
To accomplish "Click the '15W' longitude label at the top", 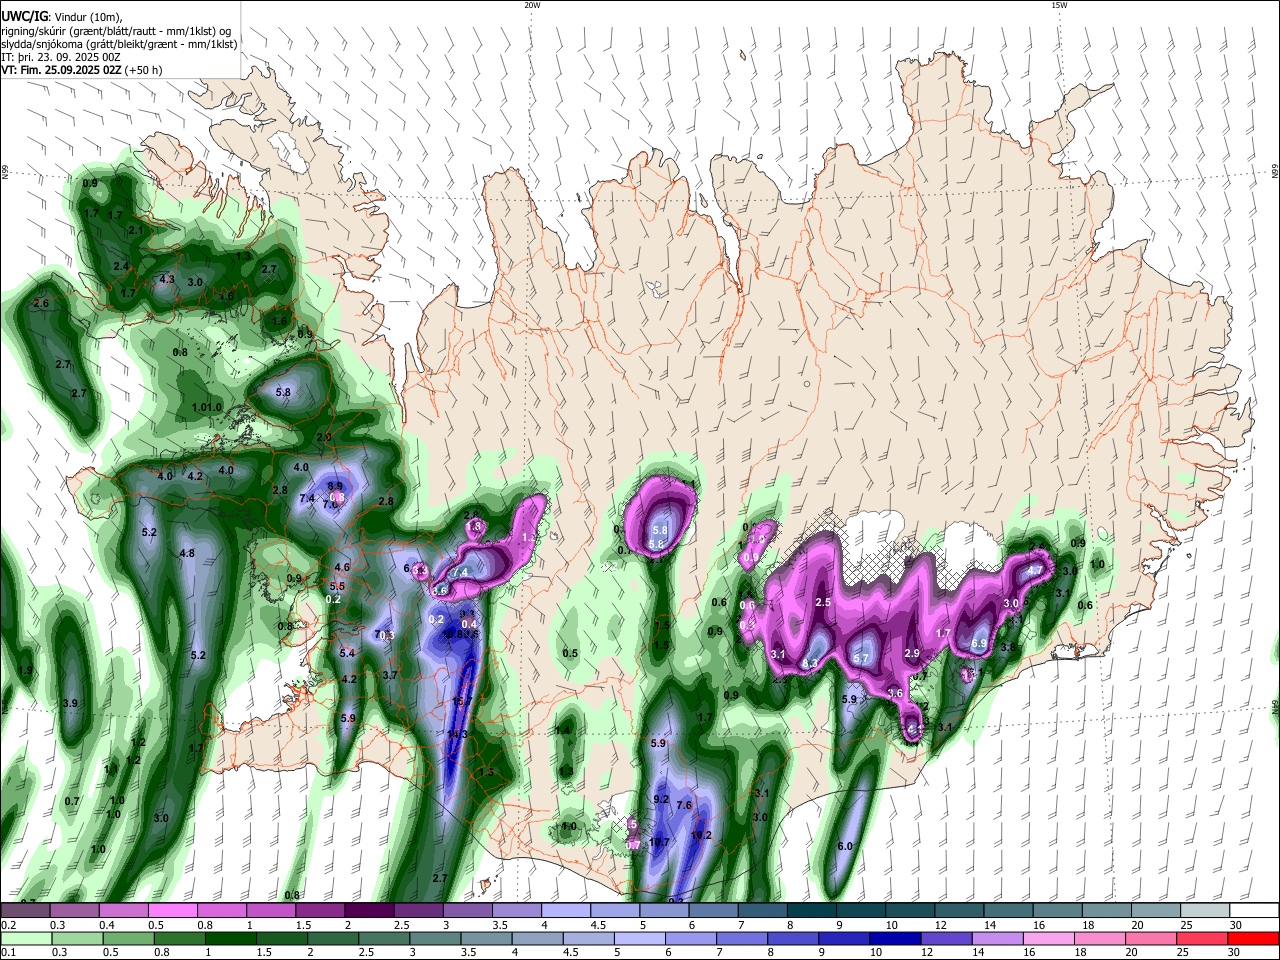I will [x=1059, y=5].
